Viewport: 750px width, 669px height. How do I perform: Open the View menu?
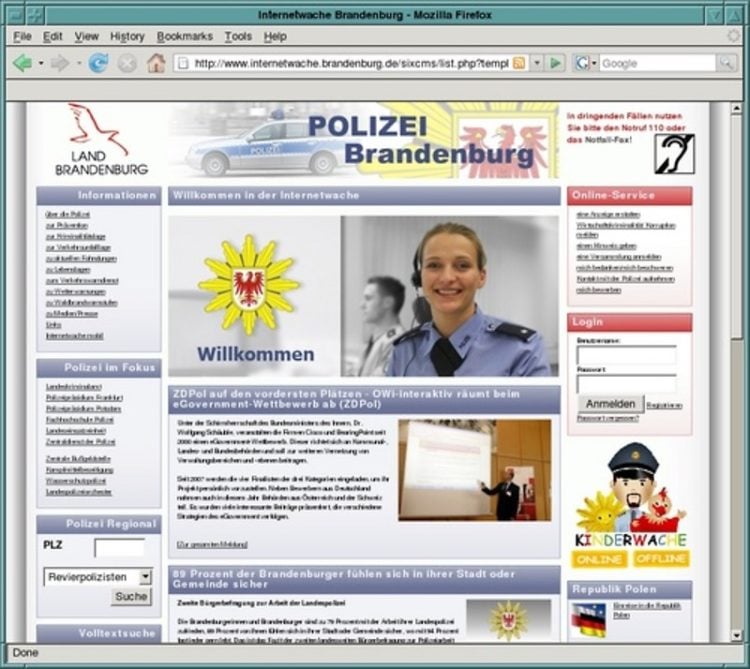(87, 36)
